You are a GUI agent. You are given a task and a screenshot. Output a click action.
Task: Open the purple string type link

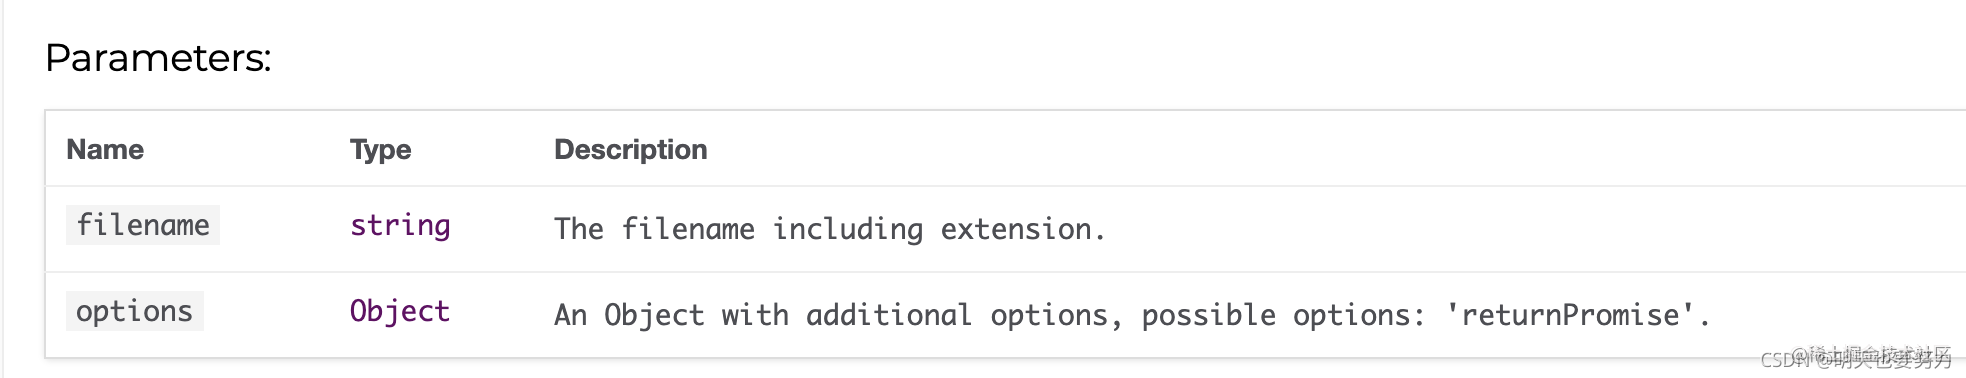[400, 226]
